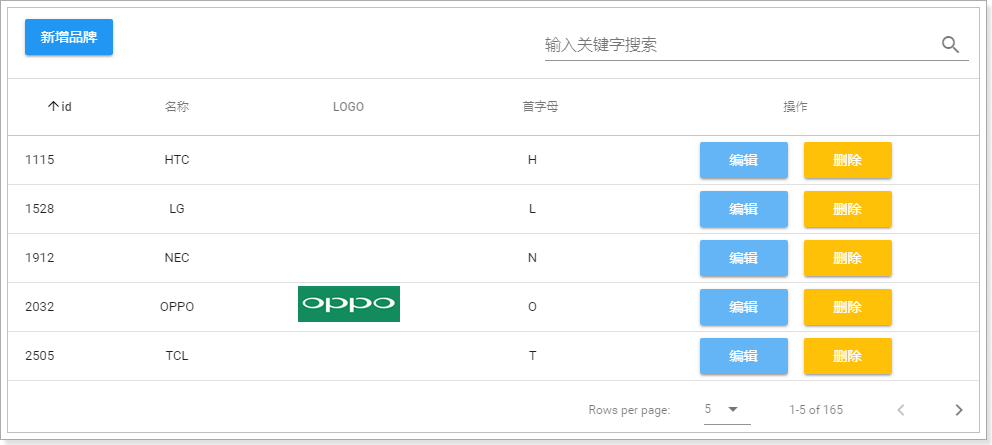Remove the OPPO brand entry
The height and width of the screenshot is (445, 992).
point(847,307)
